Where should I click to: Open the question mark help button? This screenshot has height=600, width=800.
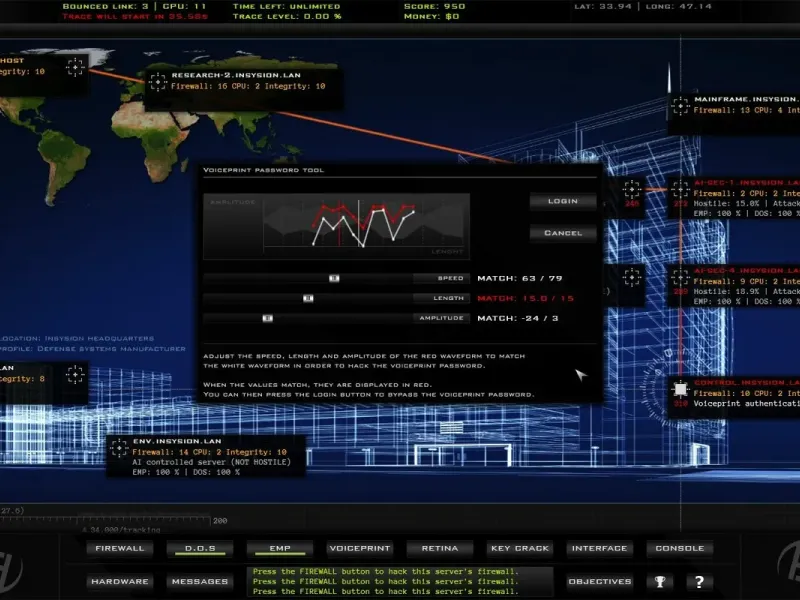699,582
